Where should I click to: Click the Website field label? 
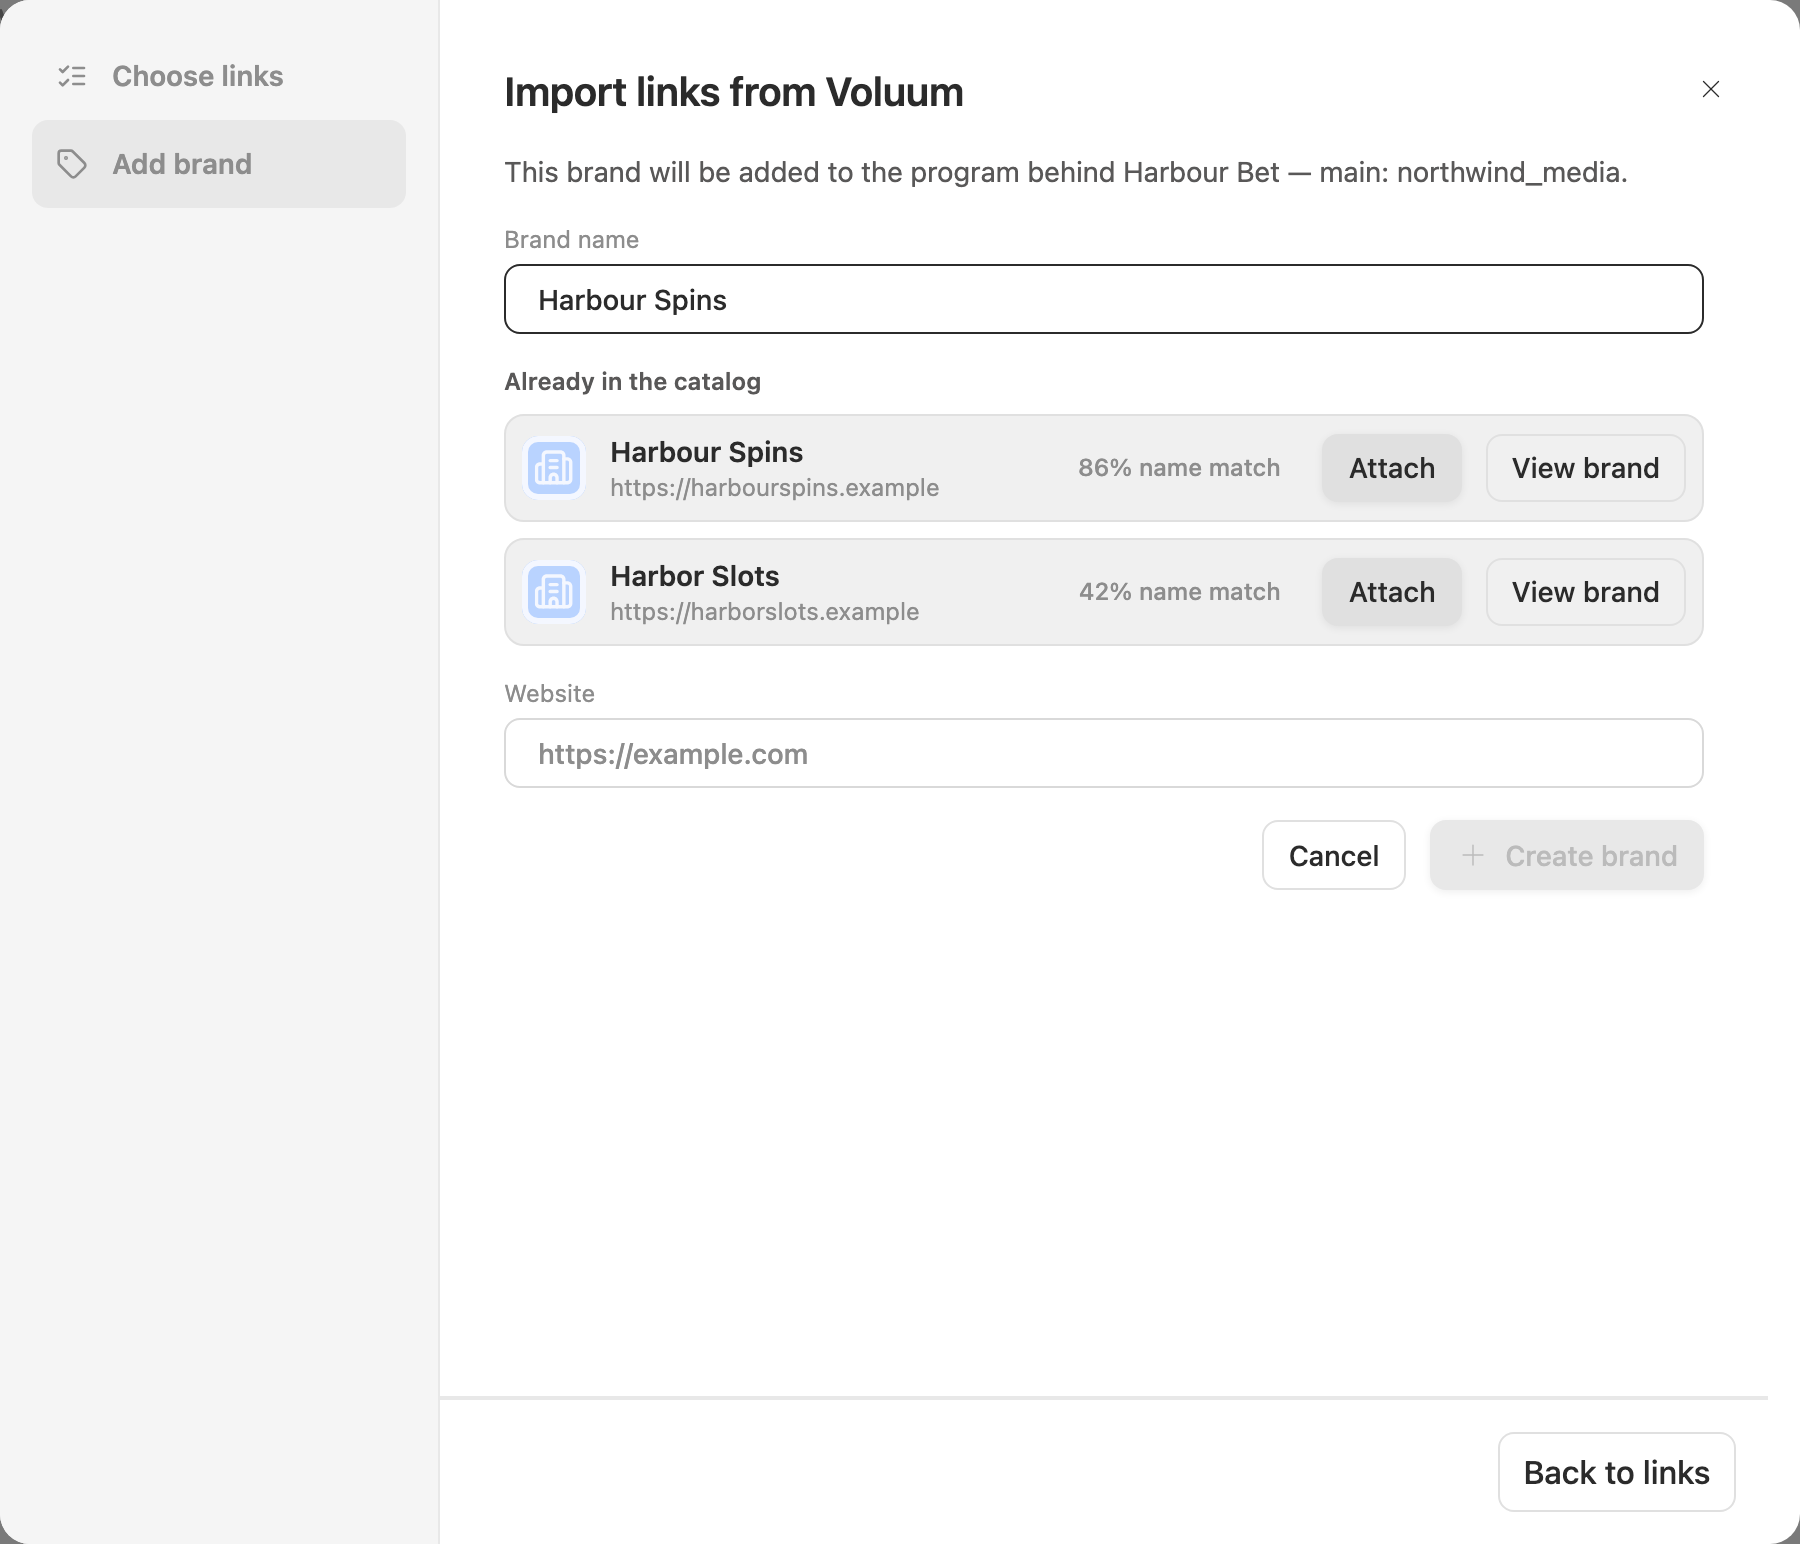[550, 694]
